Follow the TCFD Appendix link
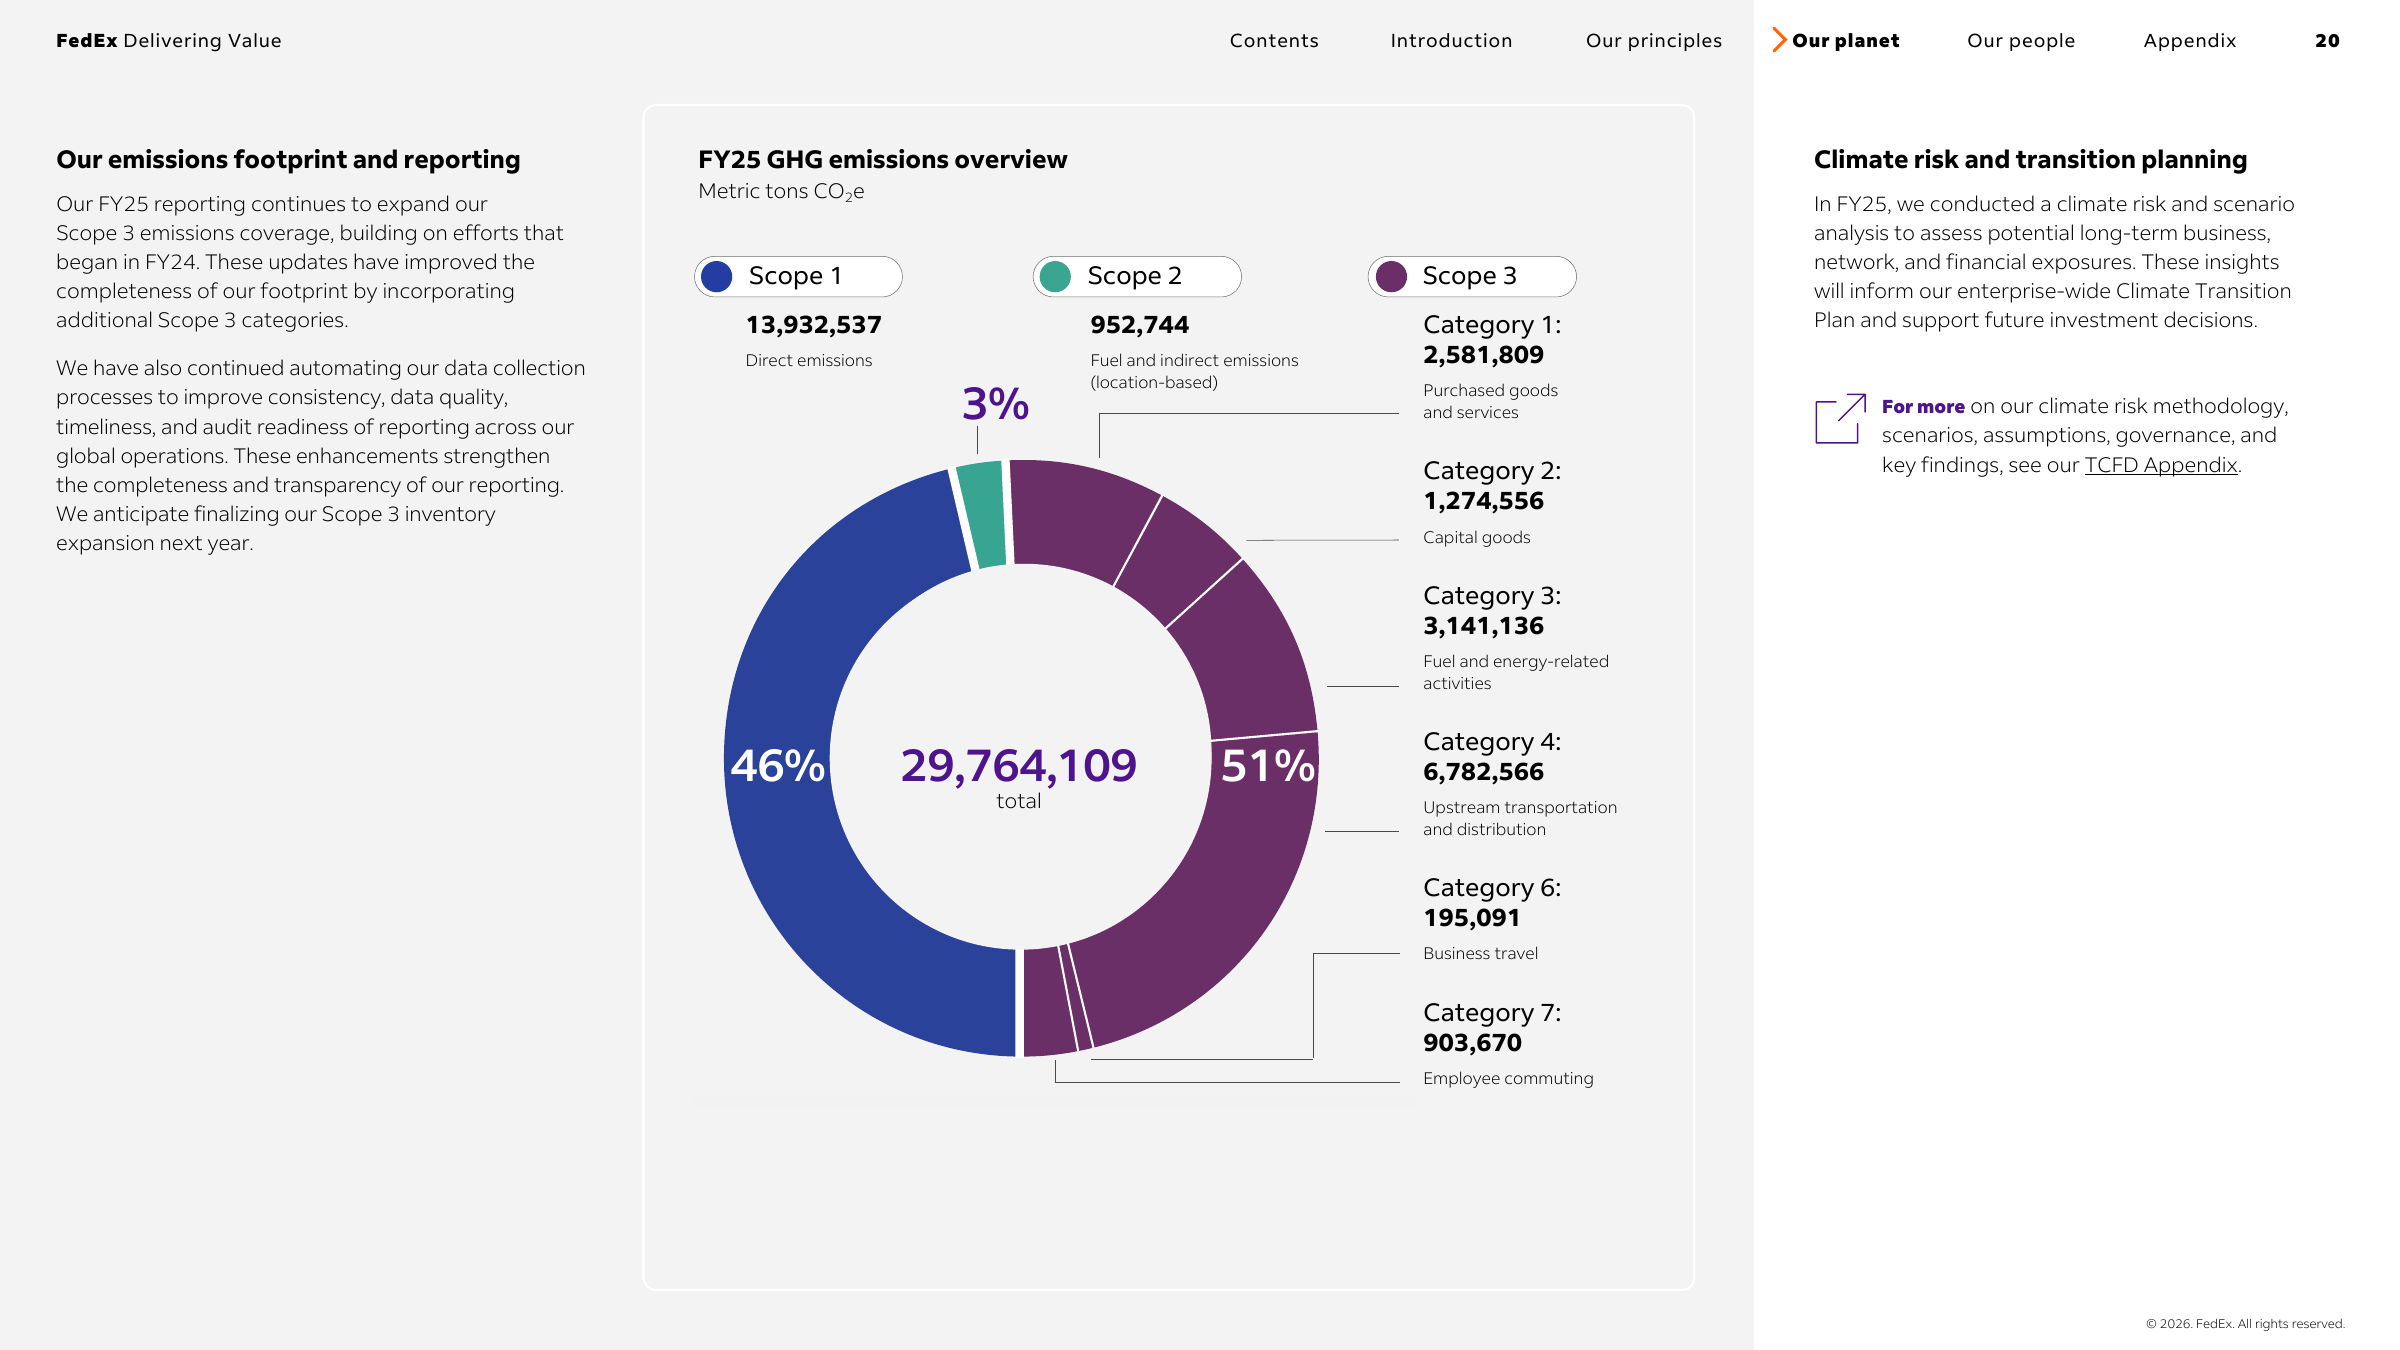The width and height of the screenshot is (2400, 1350). click(x=2160, y=465)
